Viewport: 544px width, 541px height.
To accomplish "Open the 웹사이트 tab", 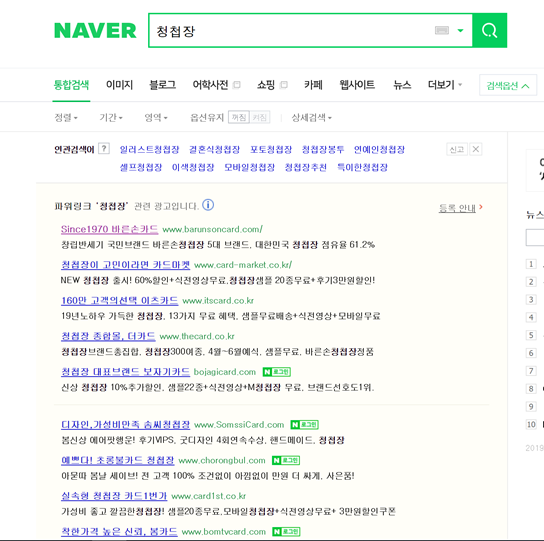I will click(357, 85).
